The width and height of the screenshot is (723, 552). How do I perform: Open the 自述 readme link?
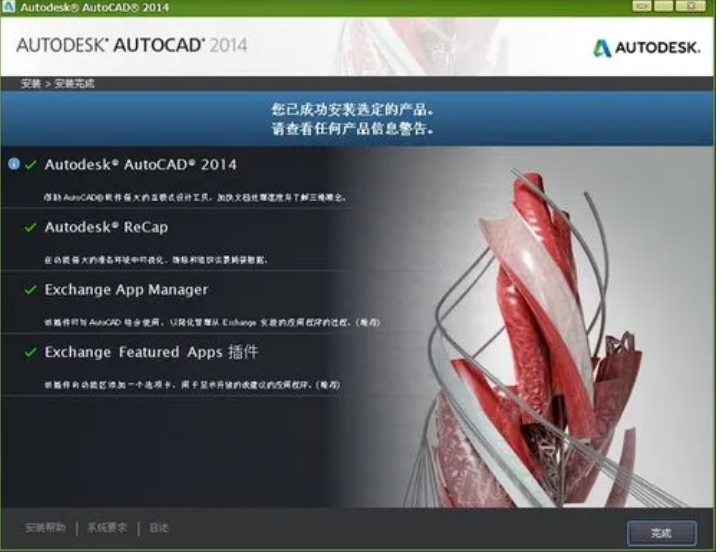(x=159, y=527)
